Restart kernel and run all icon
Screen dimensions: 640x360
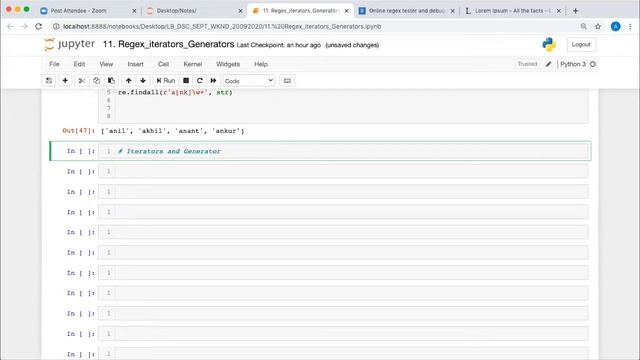click(x=213, y=81)
